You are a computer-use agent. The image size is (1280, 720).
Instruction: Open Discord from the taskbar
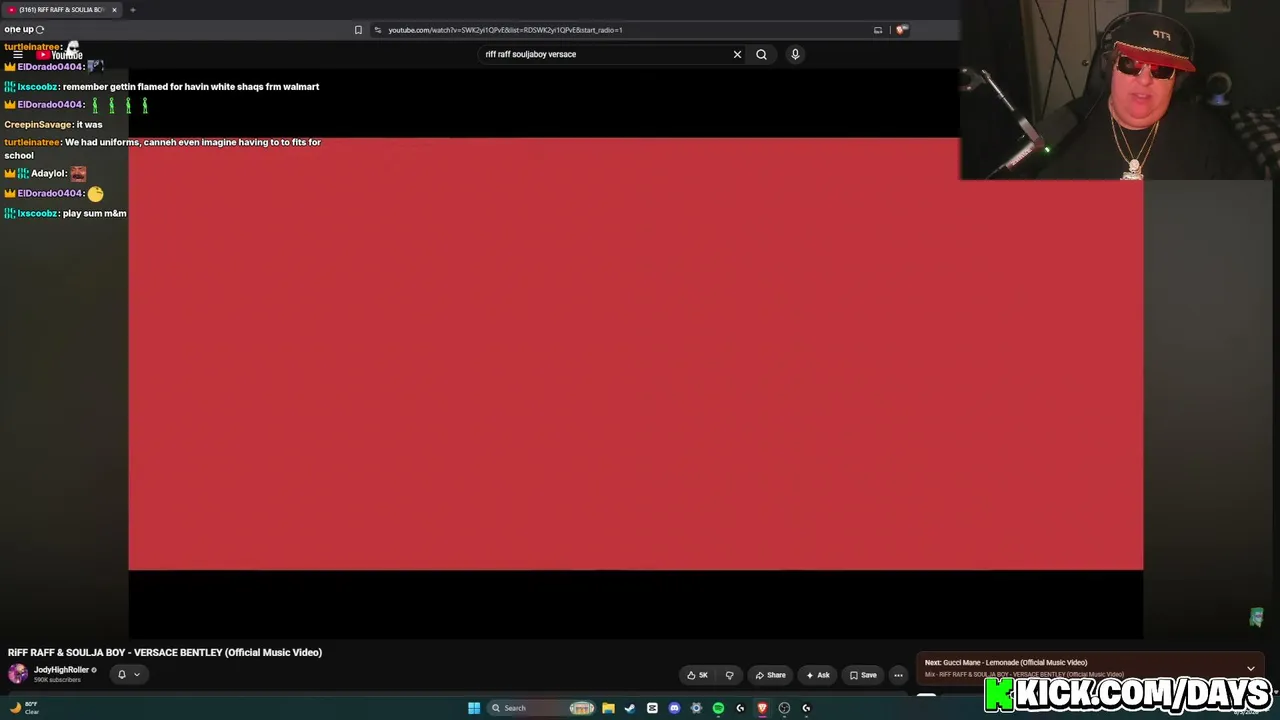(674, 708)
